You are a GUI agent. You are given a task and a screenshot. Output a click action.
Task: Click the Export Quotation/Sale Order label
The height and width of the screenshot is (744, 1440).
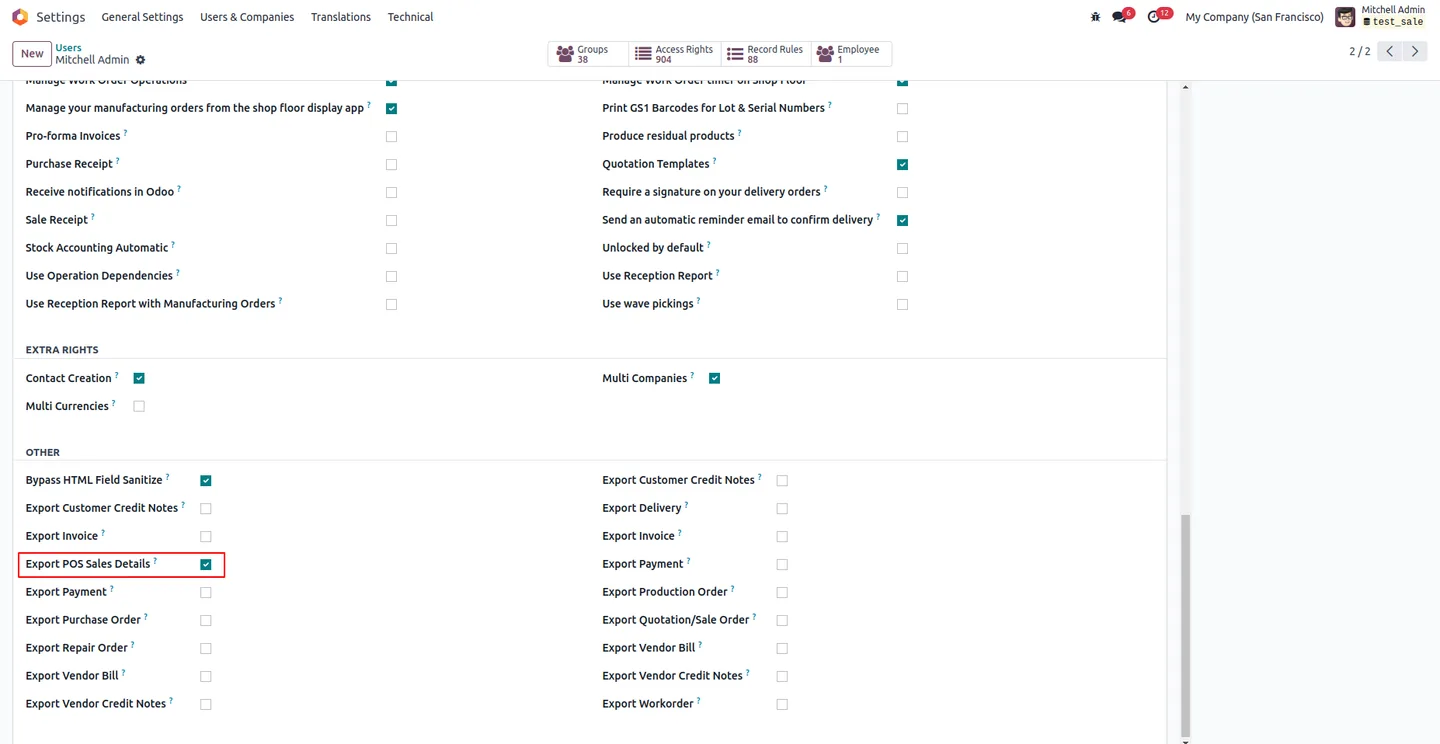pyautogui.click(x=676, y=620)
